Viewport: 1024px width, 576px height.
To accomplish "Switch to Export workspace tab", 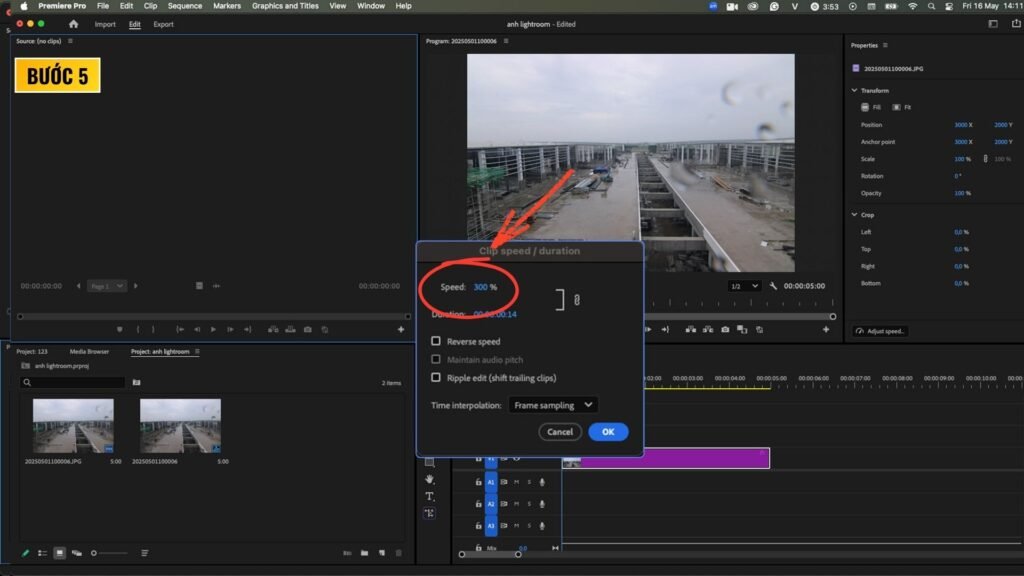I will pos(163,24).
